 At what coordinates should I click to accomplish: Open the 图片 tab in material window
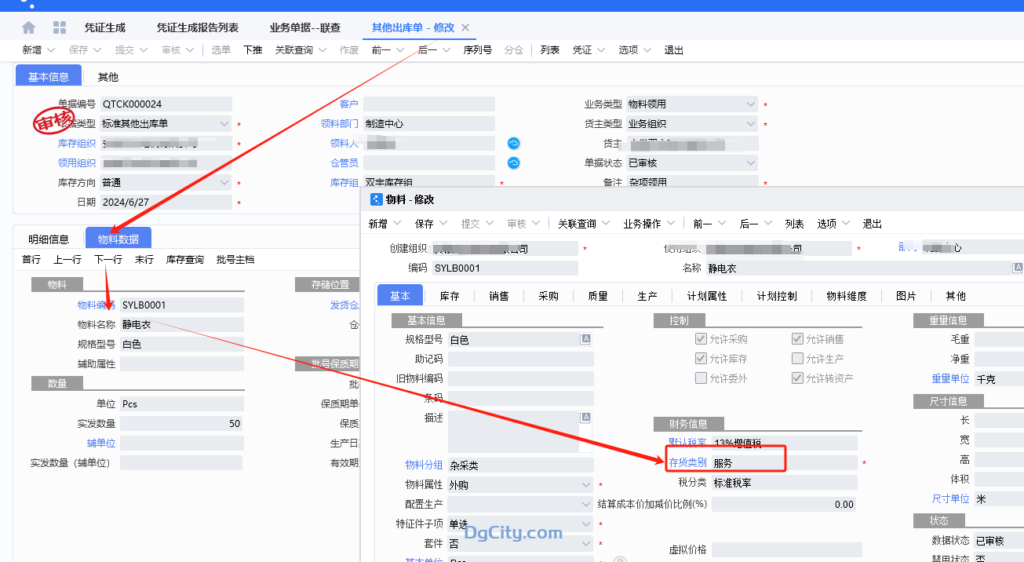point(906,296)
